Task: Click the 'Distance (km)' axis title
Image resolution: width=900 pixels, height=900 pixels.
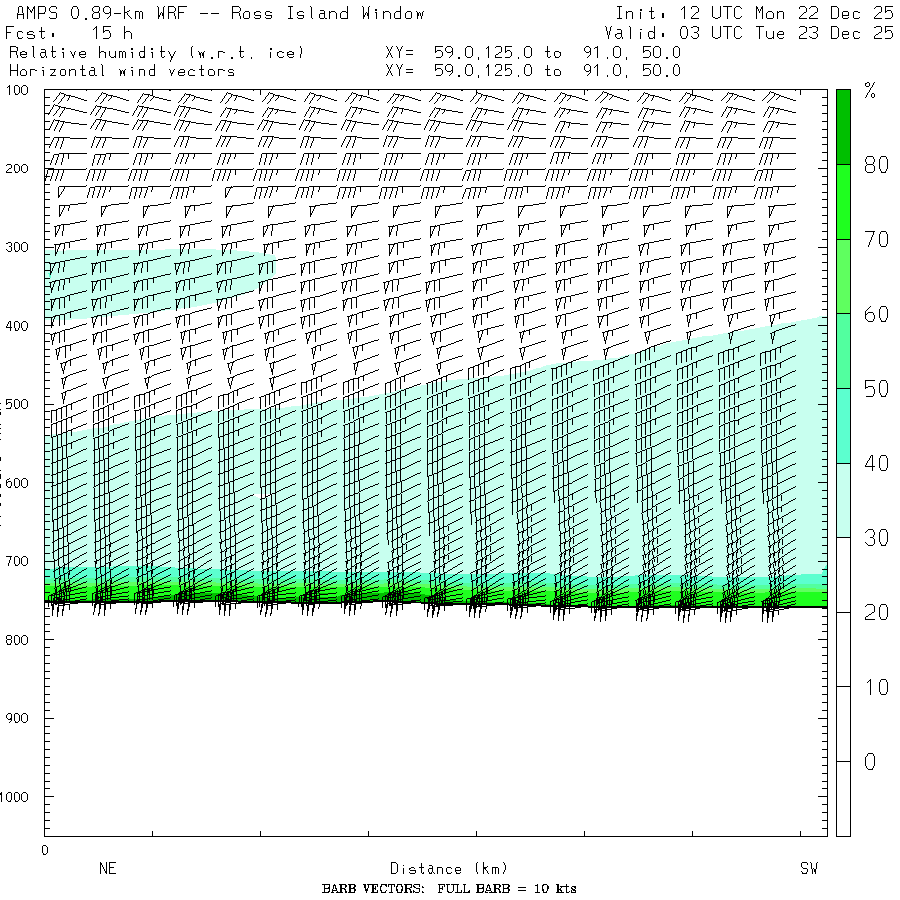Action: [449, 868]
